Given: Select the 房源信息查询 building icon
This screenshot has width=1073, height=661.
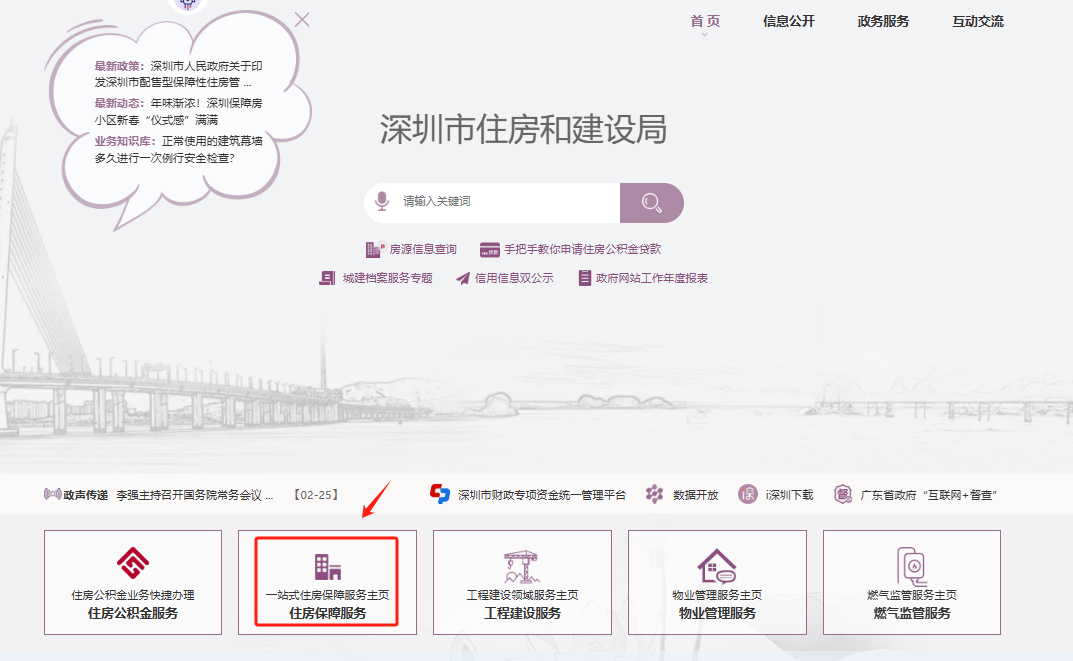Looking at the screenshot, I should coord(374,248).
